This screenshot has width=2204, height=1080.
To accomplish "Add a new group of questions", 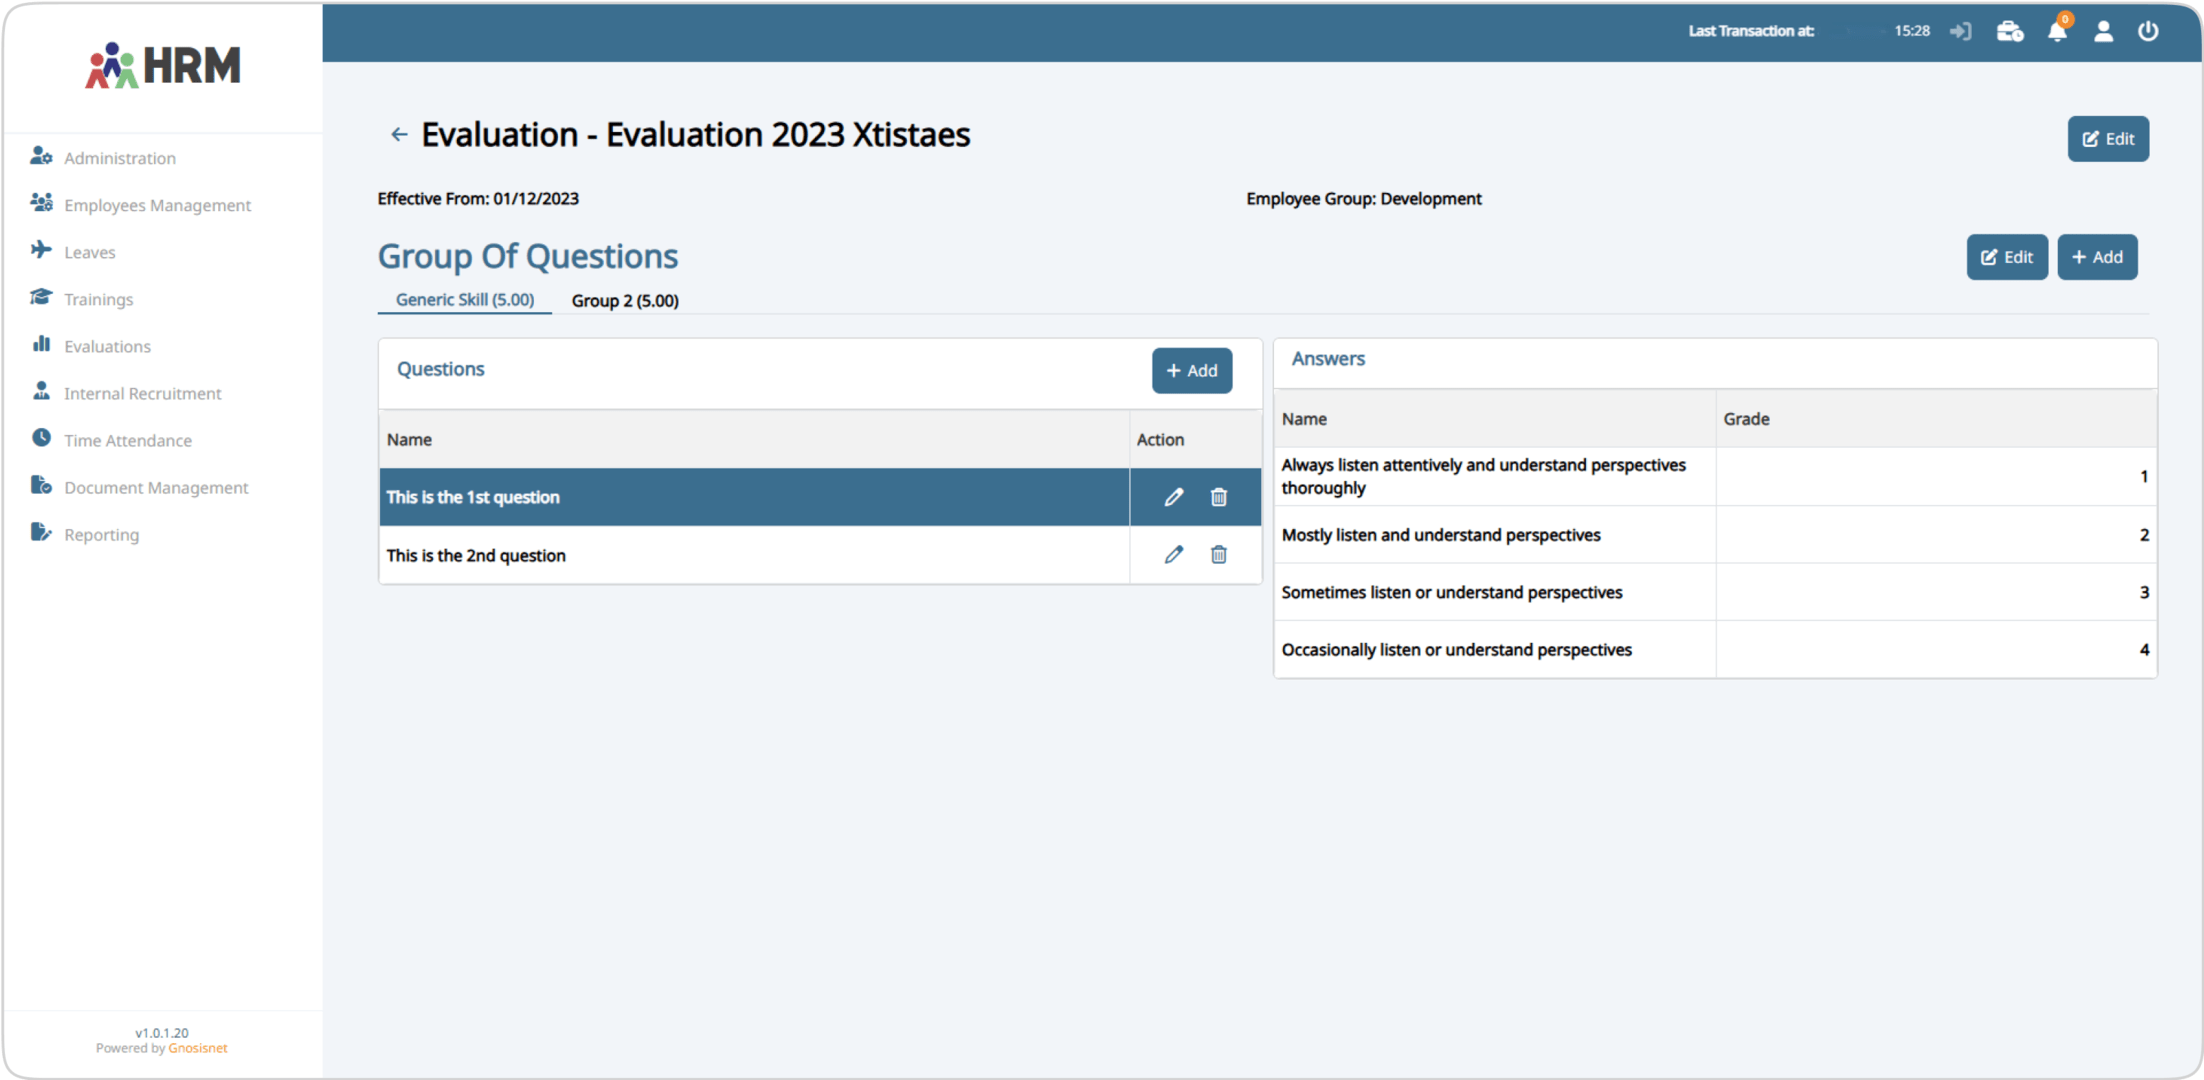I will (2096, 257).
